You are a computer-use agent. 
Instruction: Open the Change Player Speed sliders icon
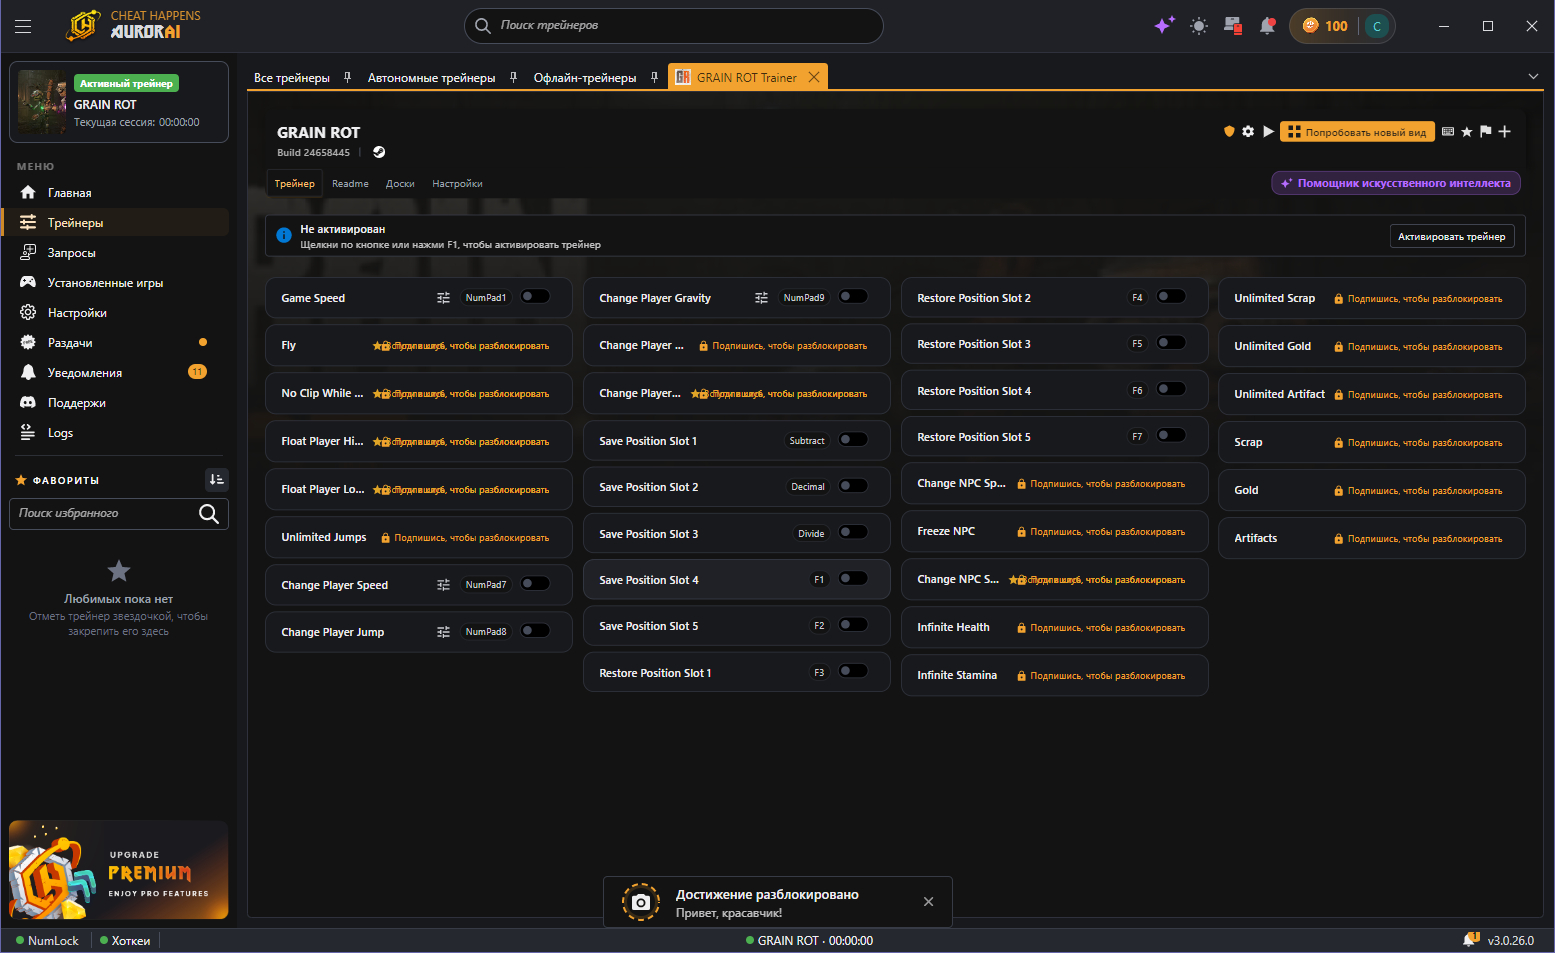click(x=443, y=585)
